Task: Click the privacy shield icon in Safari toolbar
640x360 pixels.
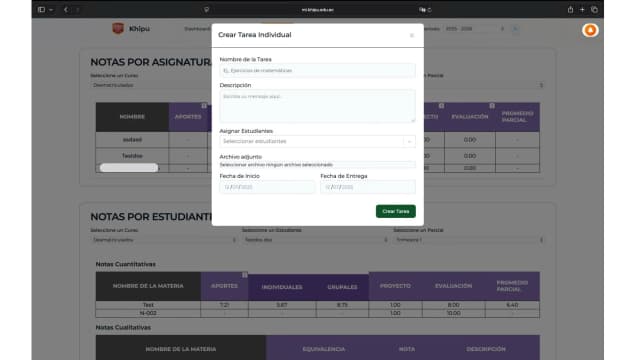Action: coord(207,10)
